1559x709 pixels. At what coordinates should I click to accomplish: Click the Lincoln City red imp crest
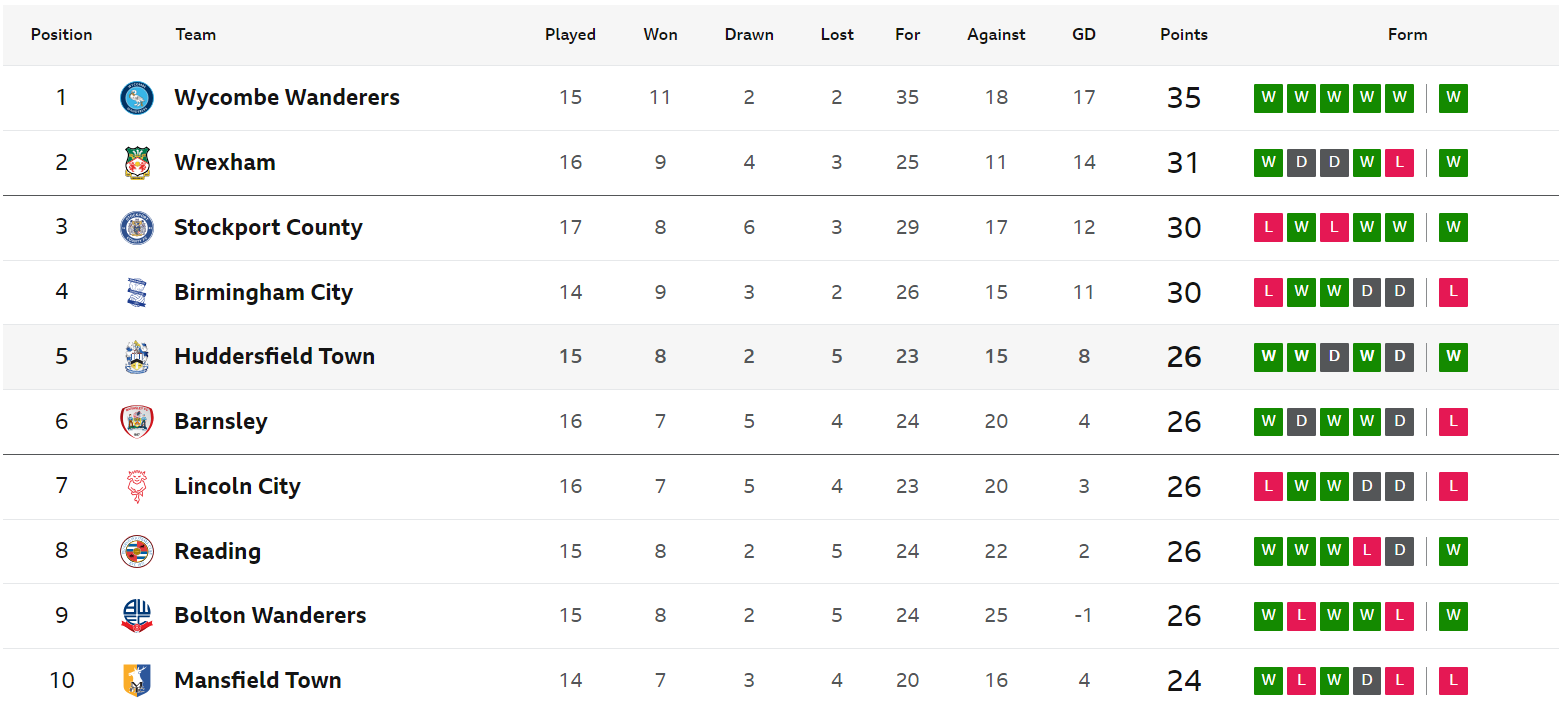click(x=136, y=487)
